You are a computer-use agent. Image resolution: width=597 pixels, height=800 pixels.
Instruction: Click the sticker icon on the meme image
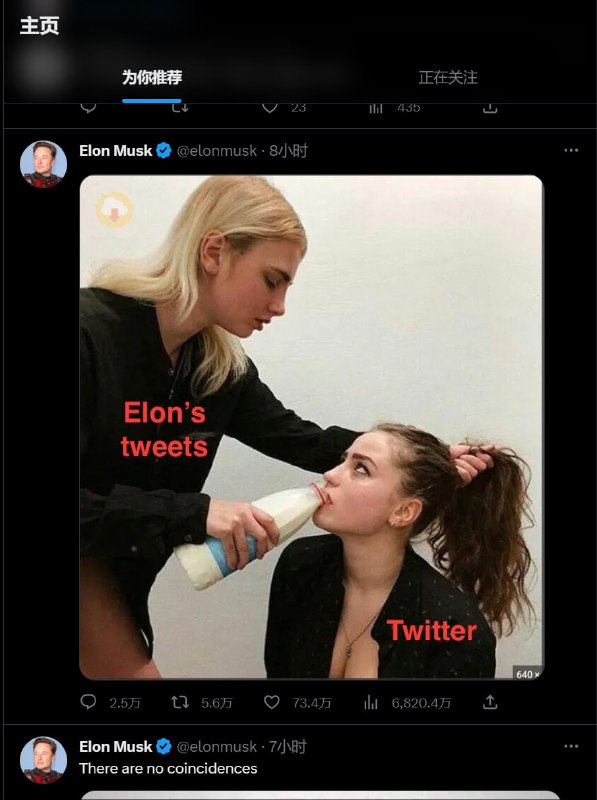[114, 210]
